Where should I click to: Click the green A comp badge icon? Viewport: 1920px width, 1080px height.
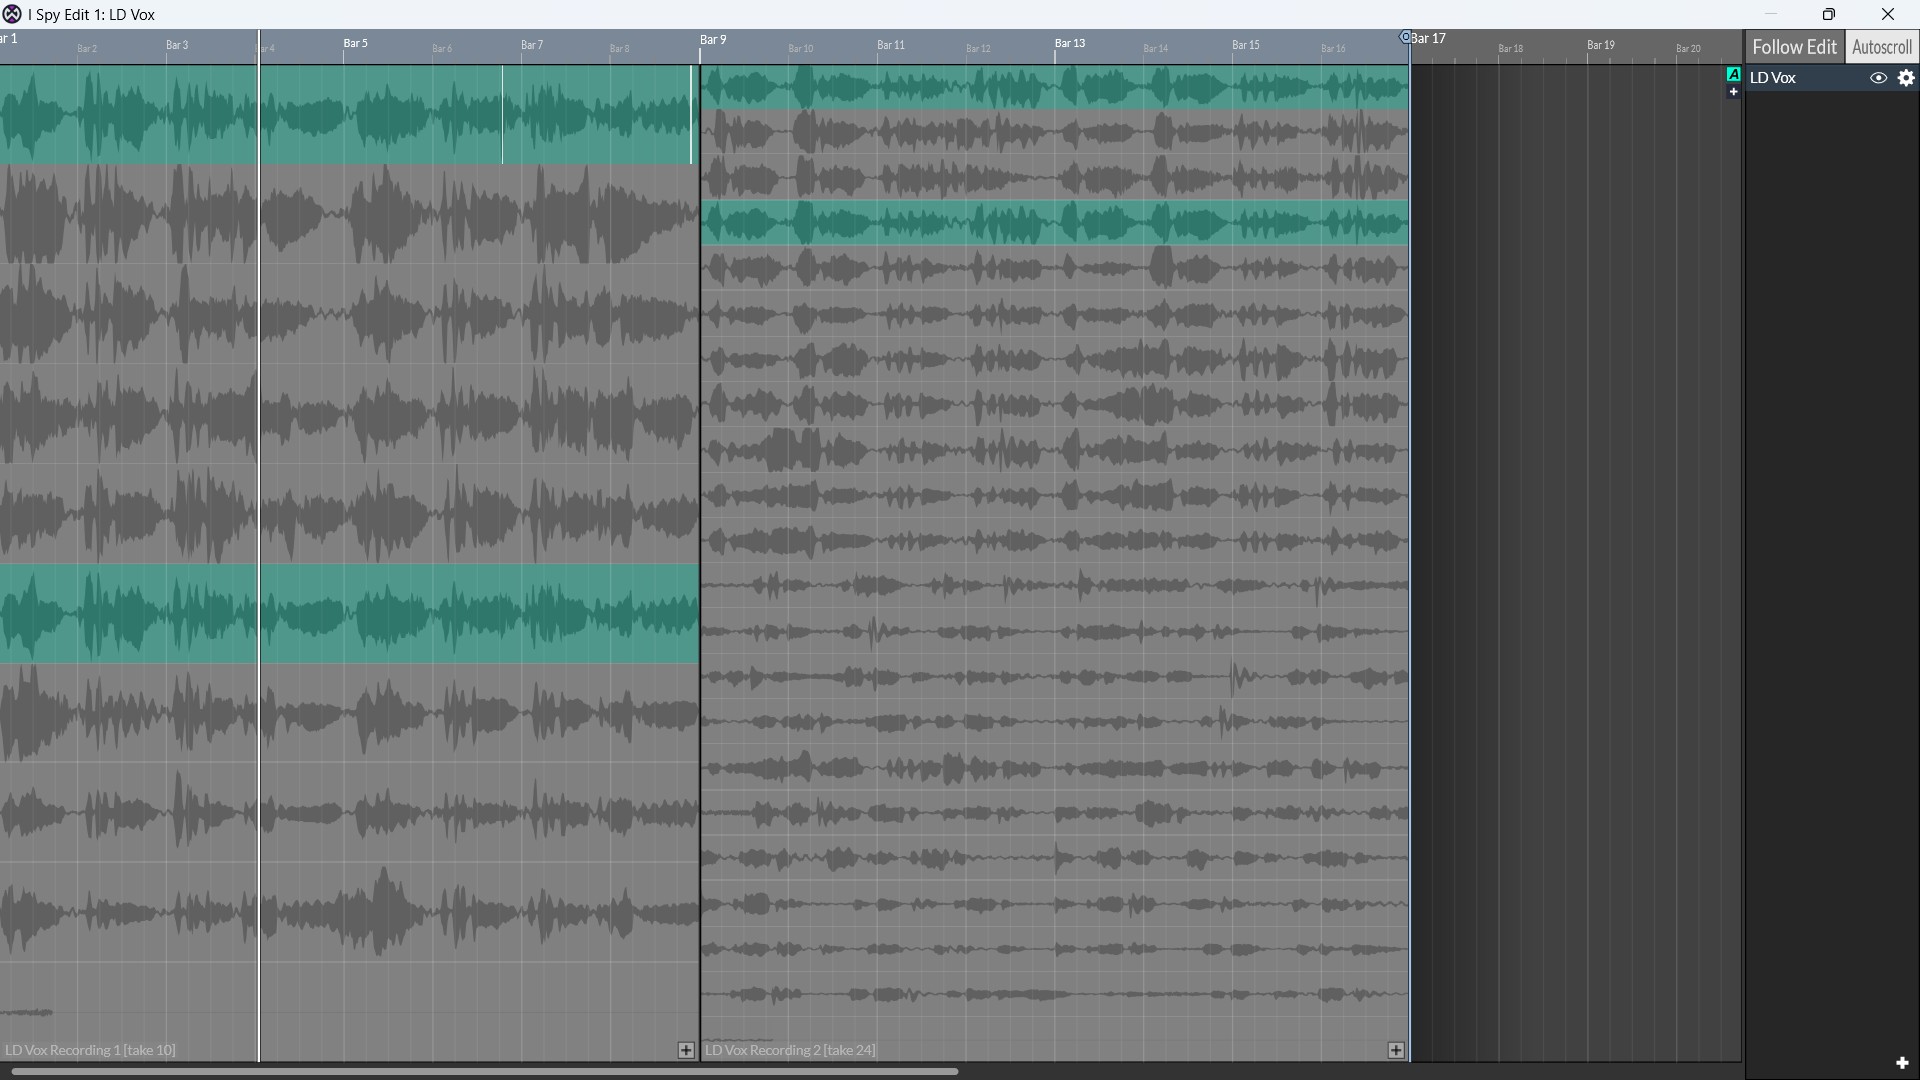click(x=1733, y=74)
